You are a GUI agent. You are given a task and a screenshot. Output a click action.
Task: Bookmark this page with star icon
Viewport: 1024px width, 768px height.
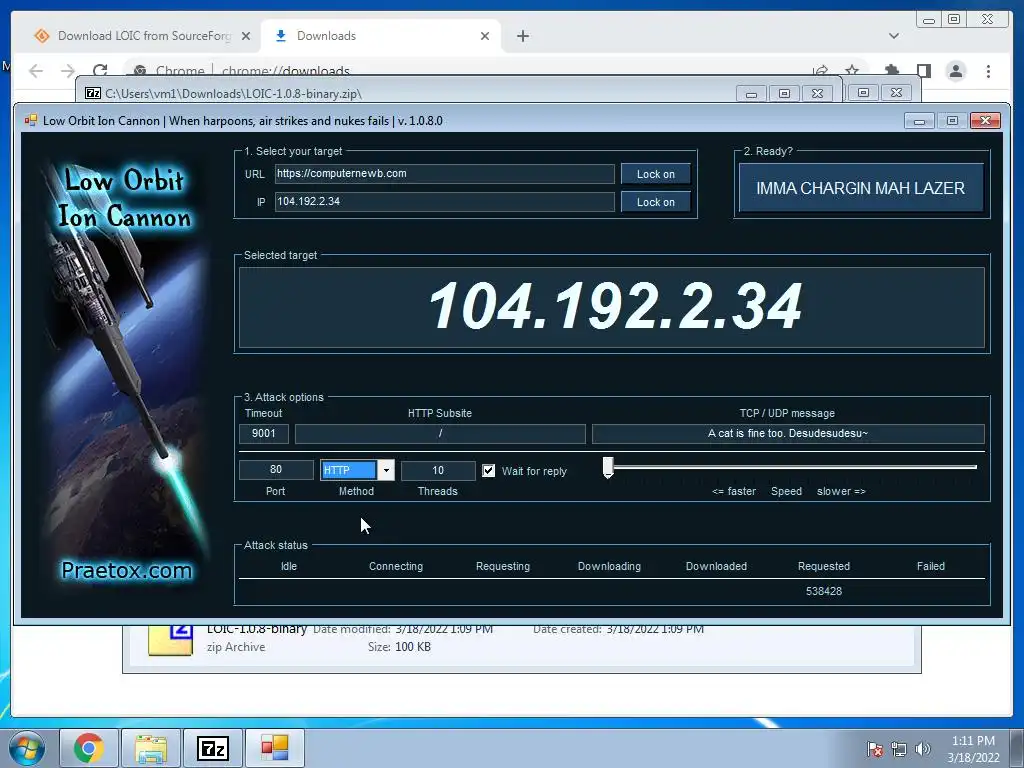pos(852,71)
